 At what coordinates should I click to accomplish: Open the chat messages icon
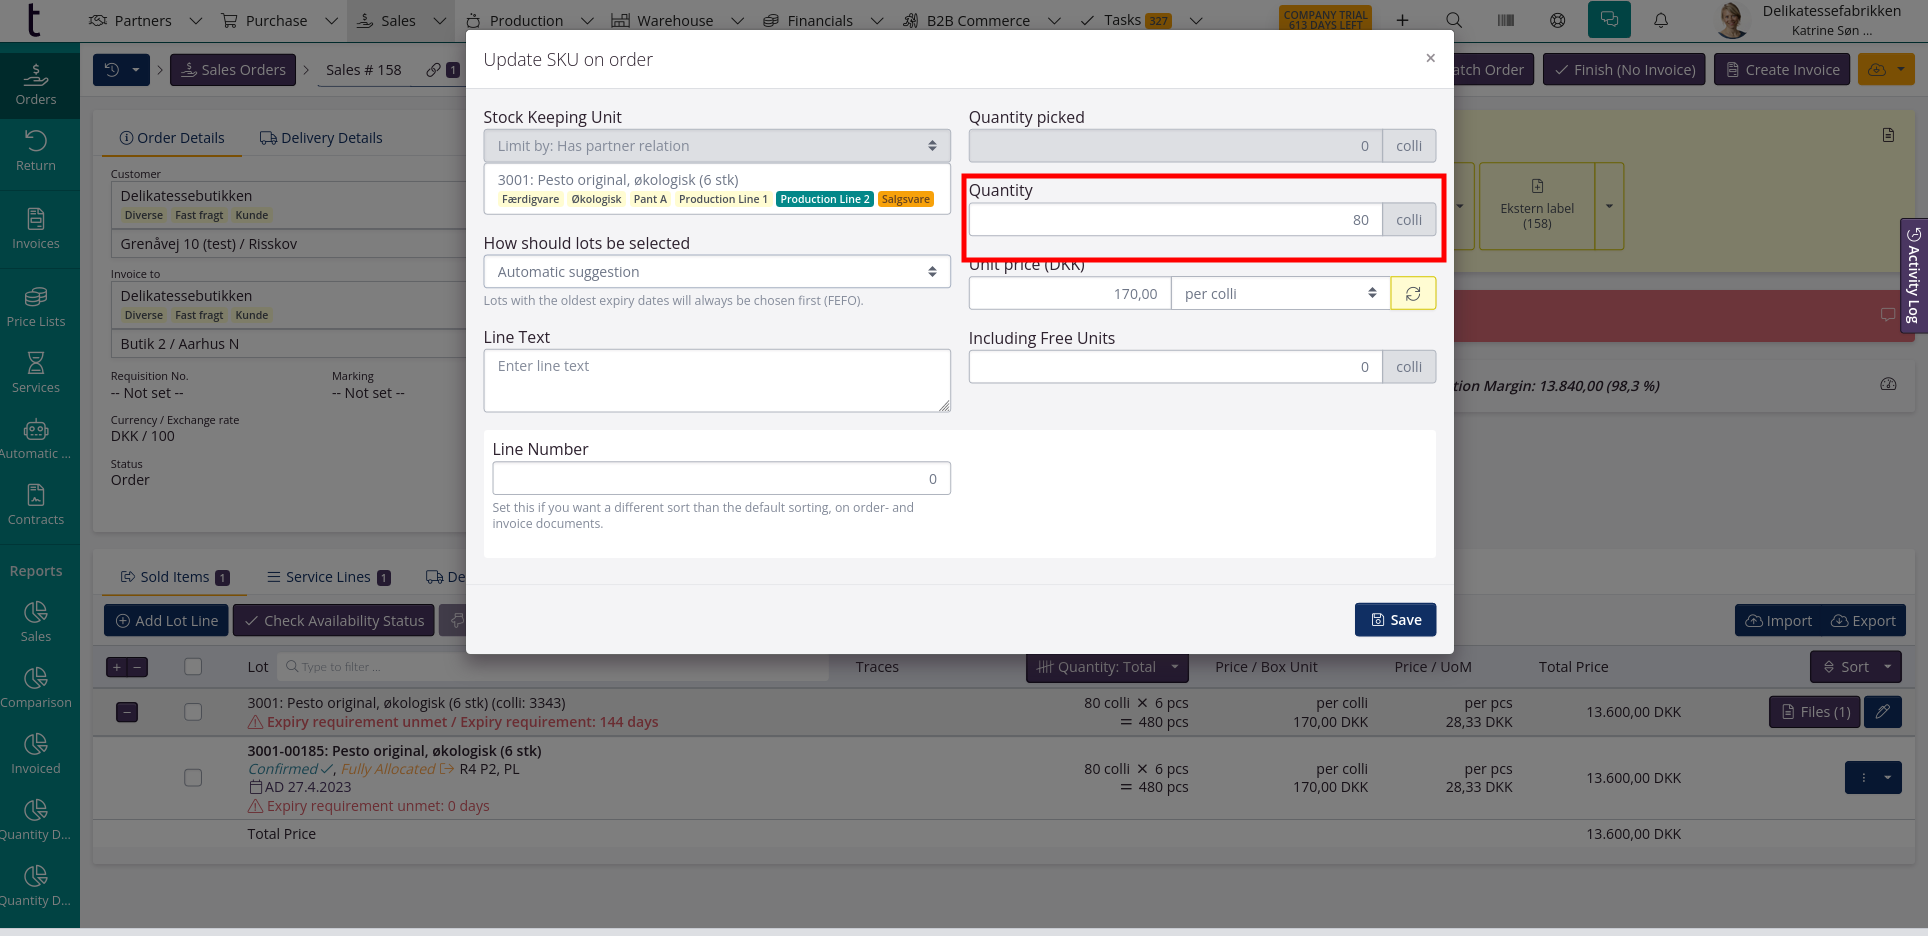click(1609, 20)
